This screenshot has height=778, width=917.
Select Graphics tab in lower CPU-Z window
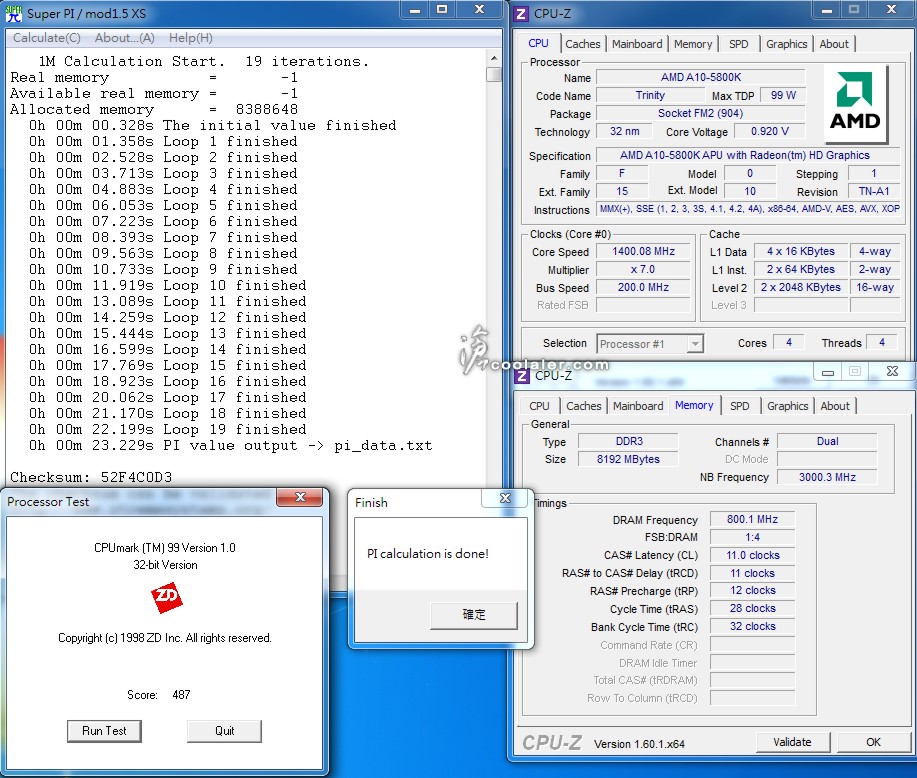coord(788,406)
